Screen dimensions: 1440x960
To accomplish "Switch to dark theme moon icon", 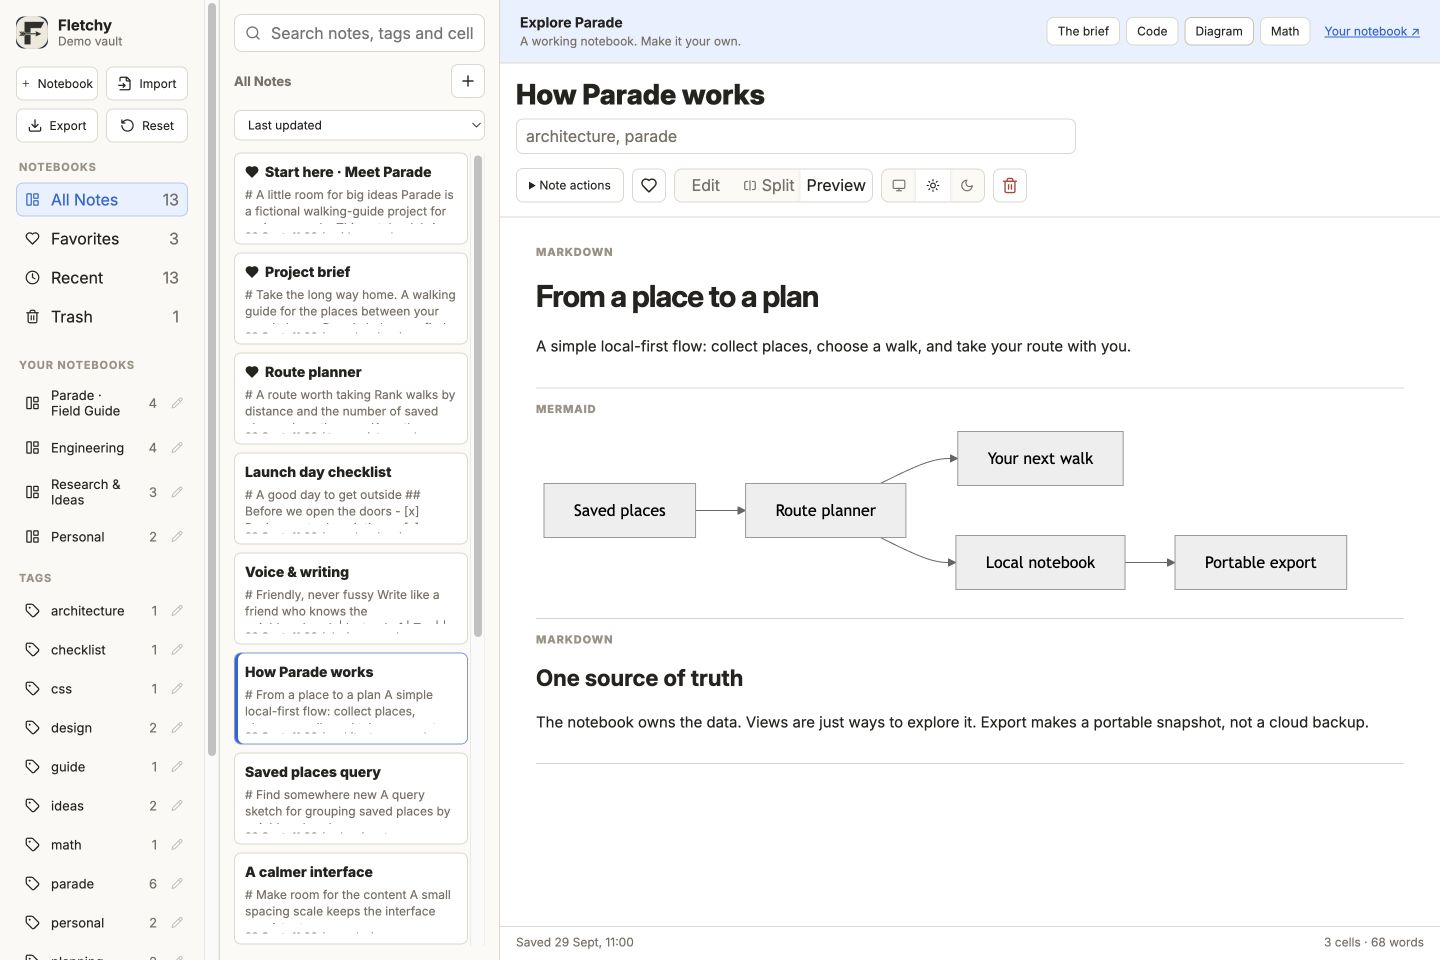I will 967,185.
